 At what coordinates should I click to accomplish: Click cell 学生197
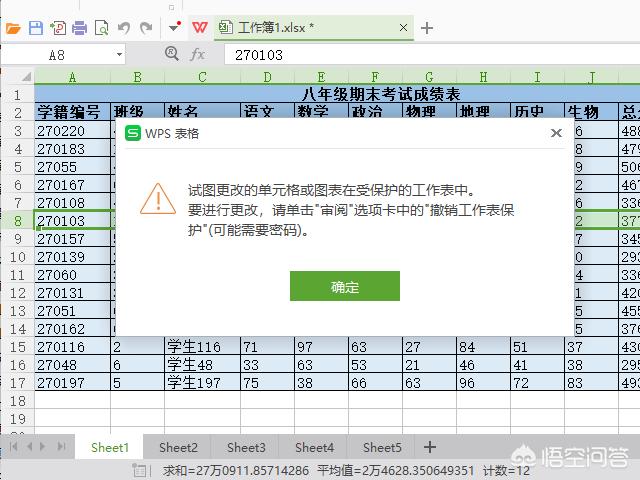[202, 382]
